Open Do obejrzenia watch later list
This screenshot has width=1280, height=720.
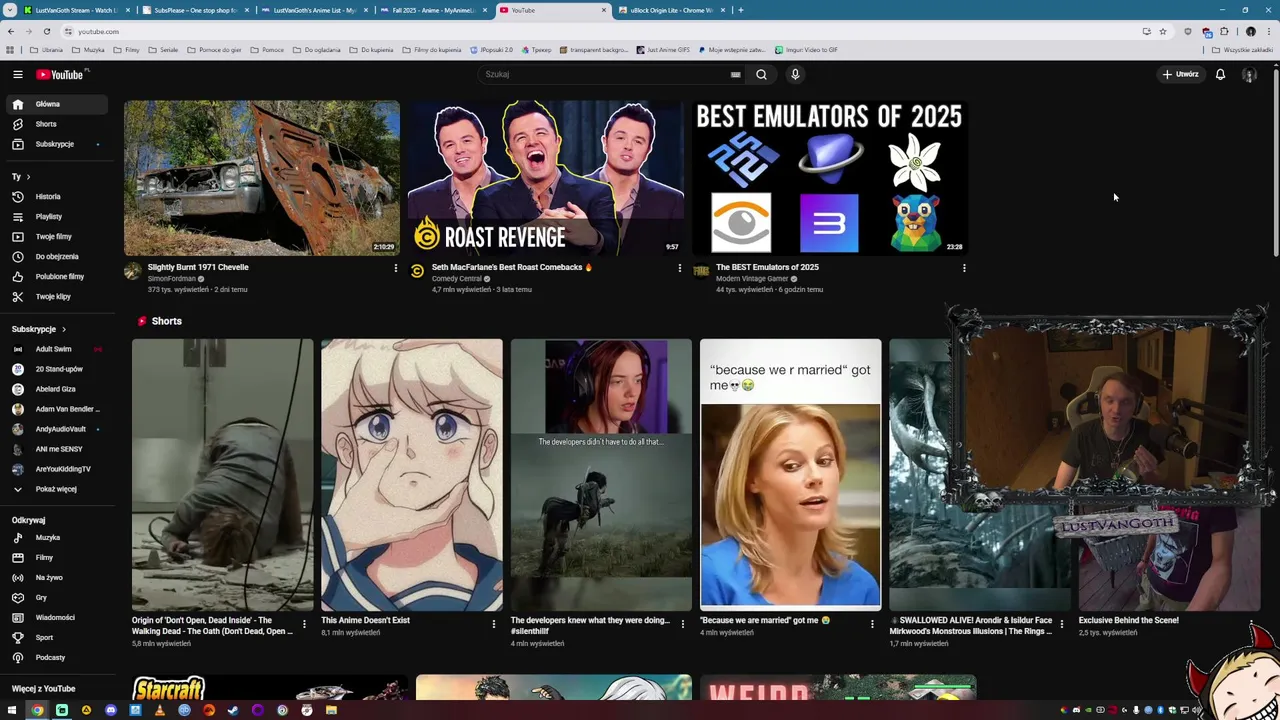click(x=56, y=257)
